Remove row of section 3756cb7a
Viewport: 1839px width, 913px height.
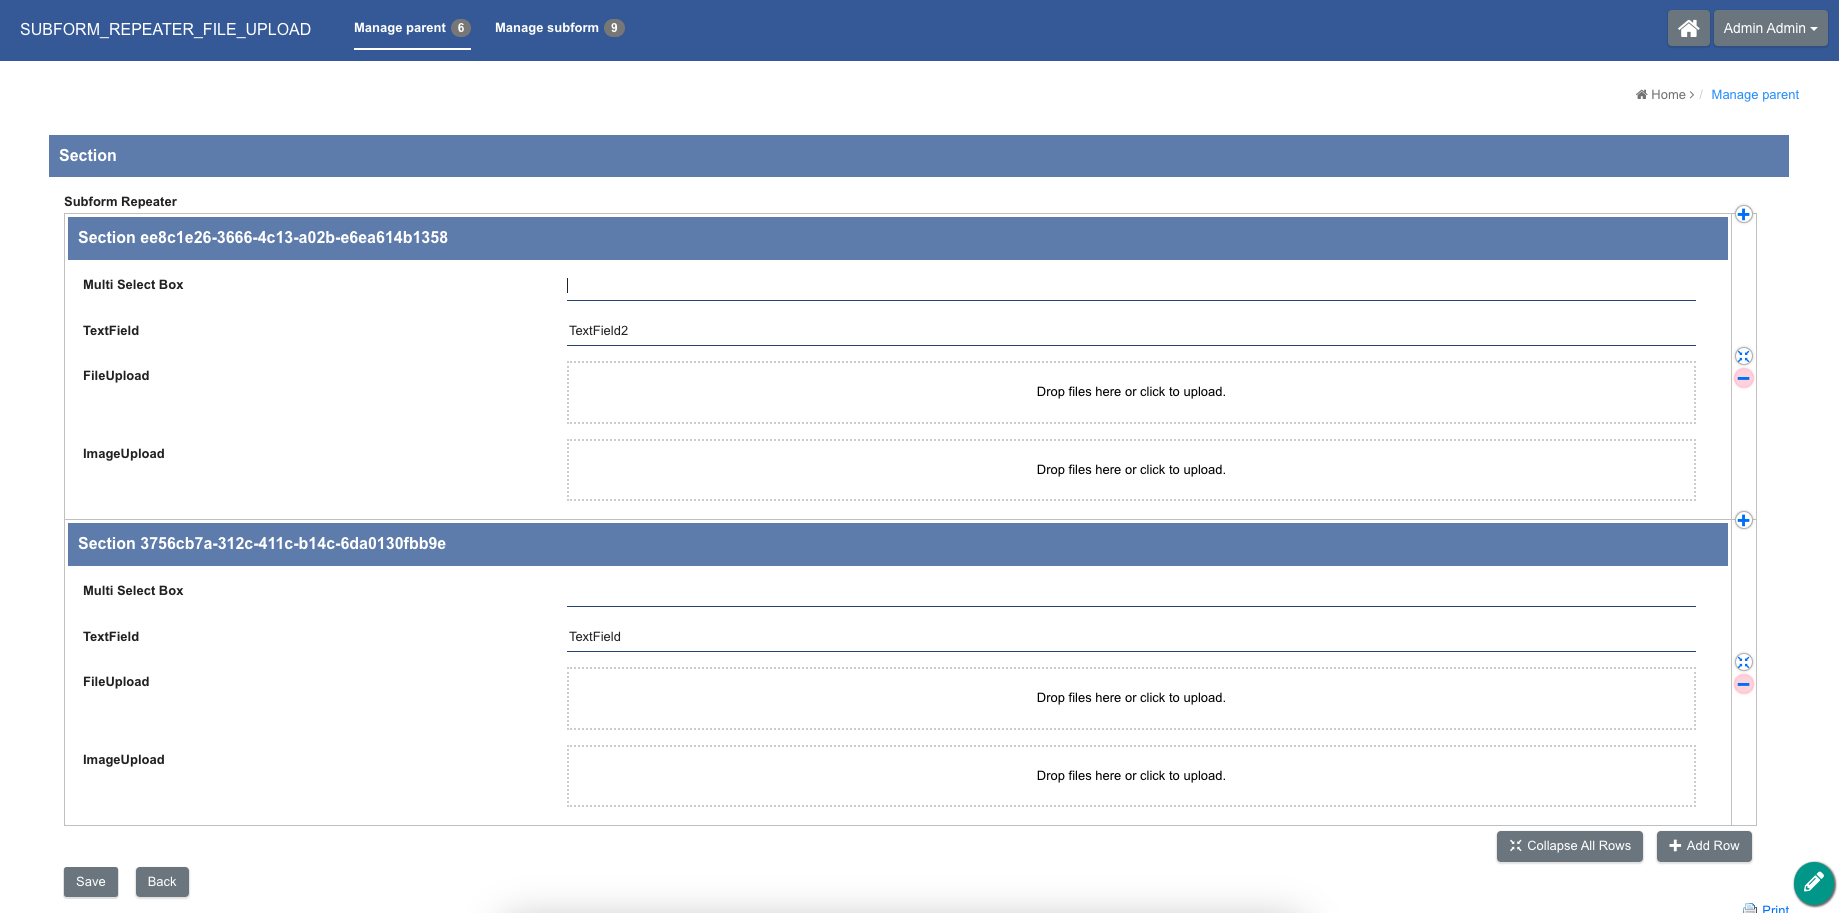[x=1743, y=684]
